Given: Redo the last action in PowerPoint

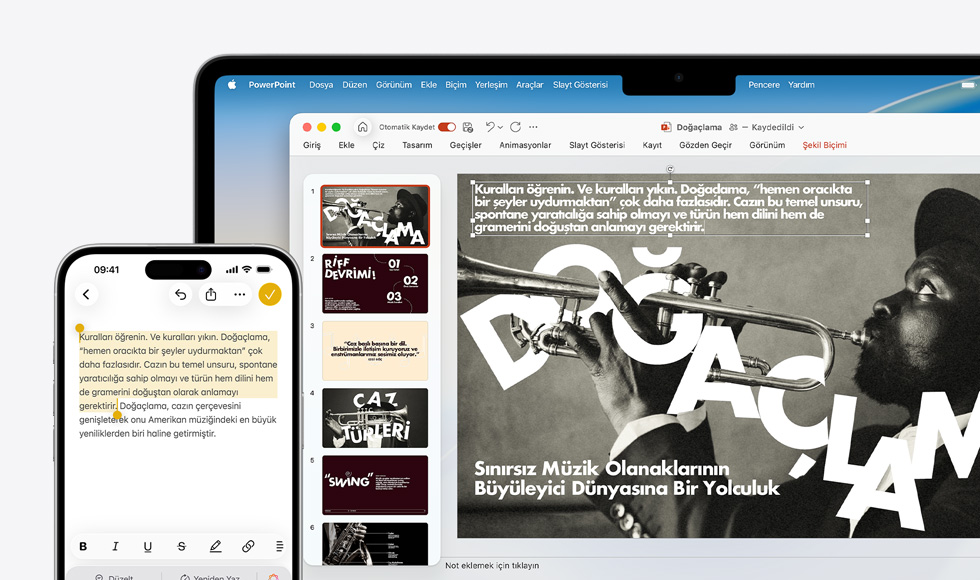Looking at the screenshot, I should (x=516, y=127).
